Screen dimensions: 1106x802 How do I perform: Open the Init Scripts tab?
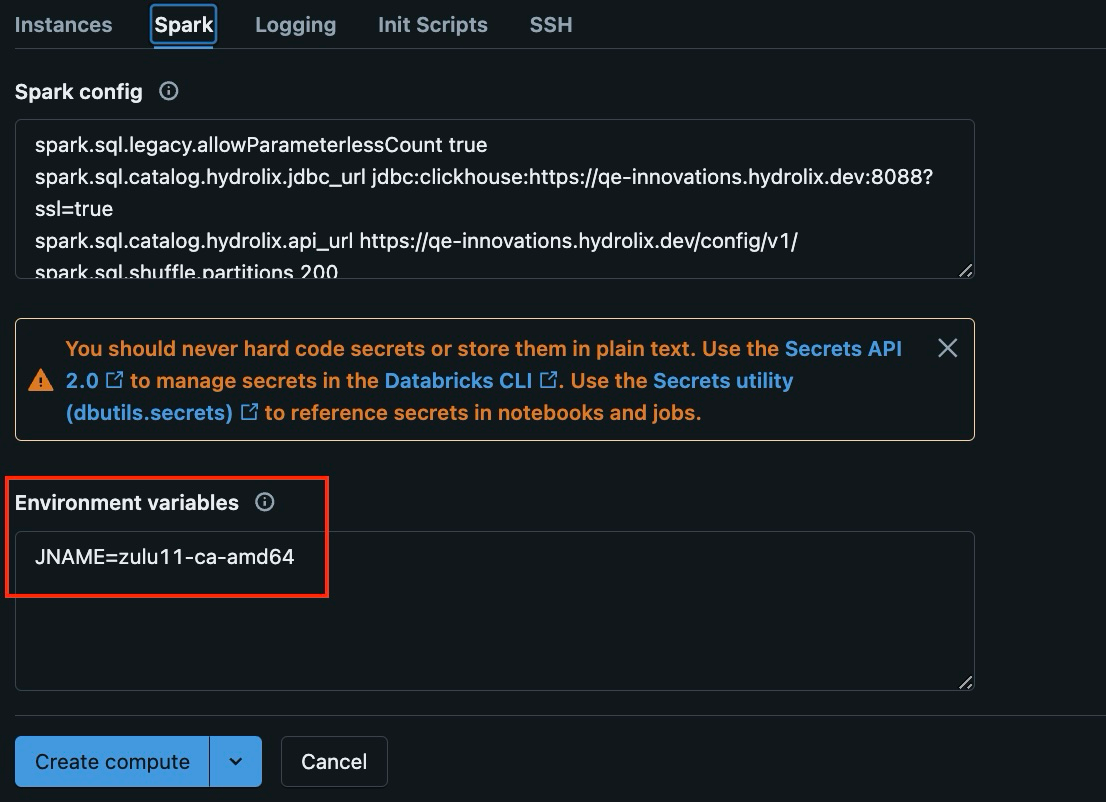(432, 24)
